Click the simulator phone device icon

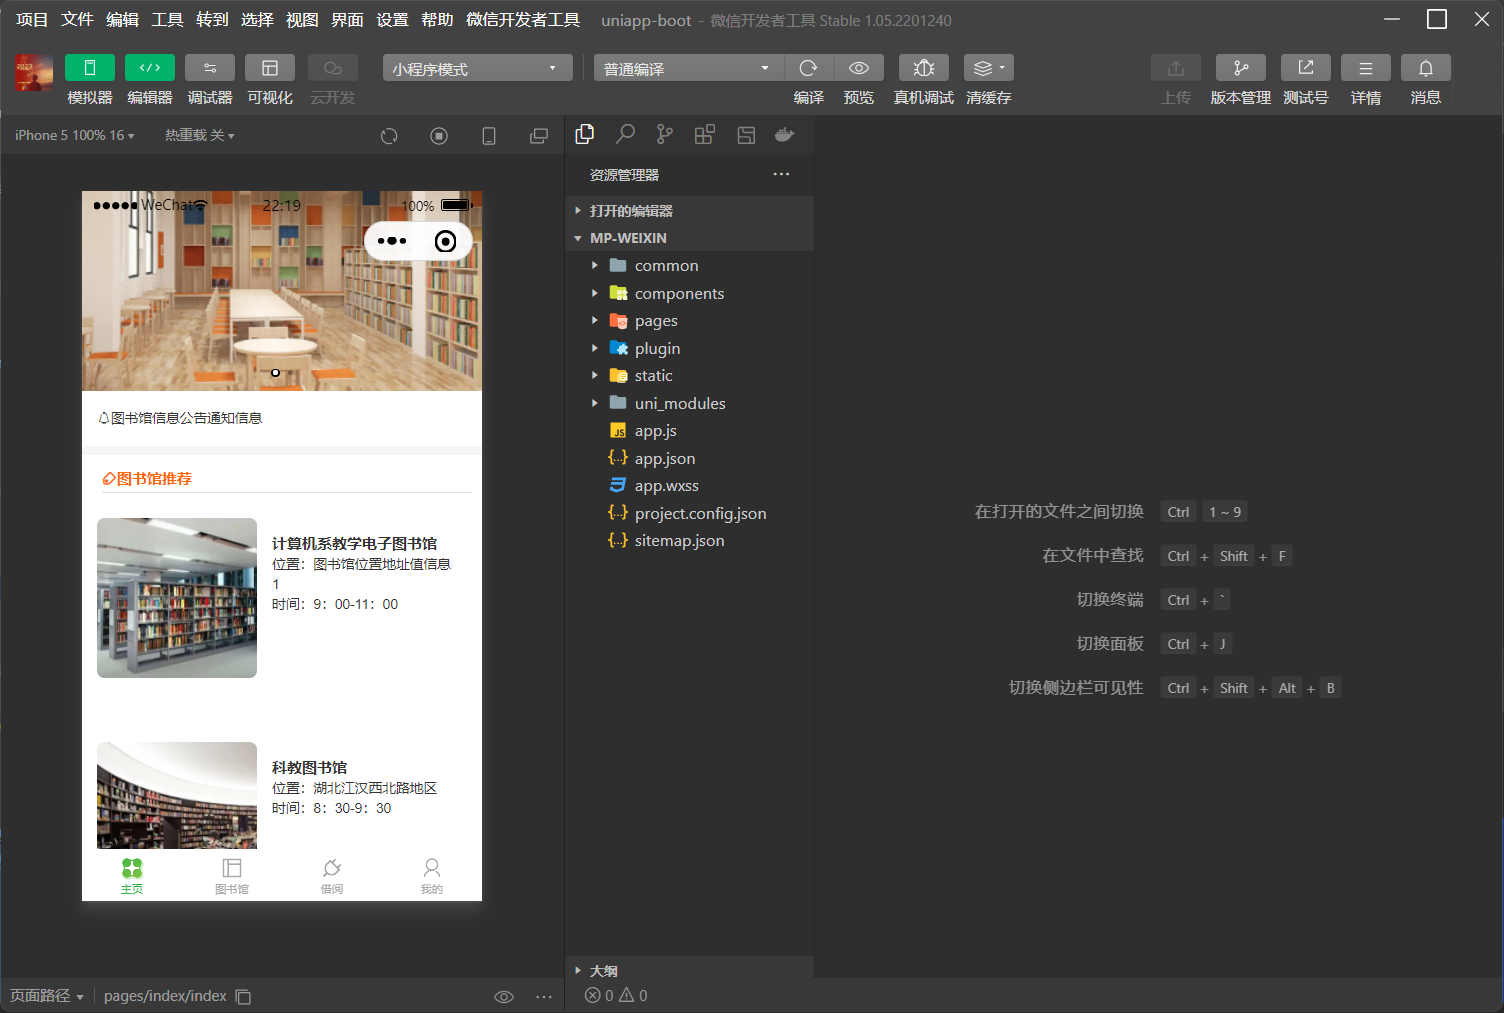pos(489,136)
